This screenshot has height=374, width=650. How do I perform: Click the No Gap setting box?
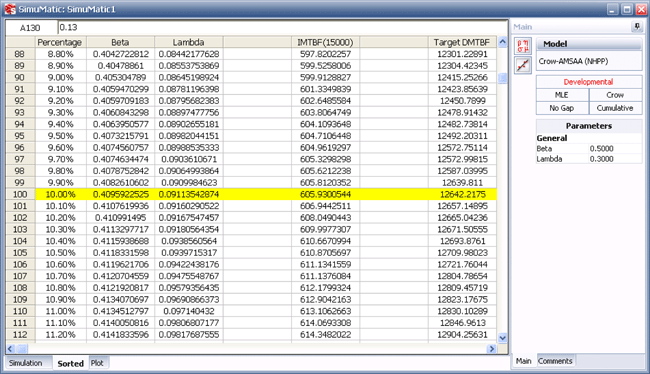[x=562, y=108]
